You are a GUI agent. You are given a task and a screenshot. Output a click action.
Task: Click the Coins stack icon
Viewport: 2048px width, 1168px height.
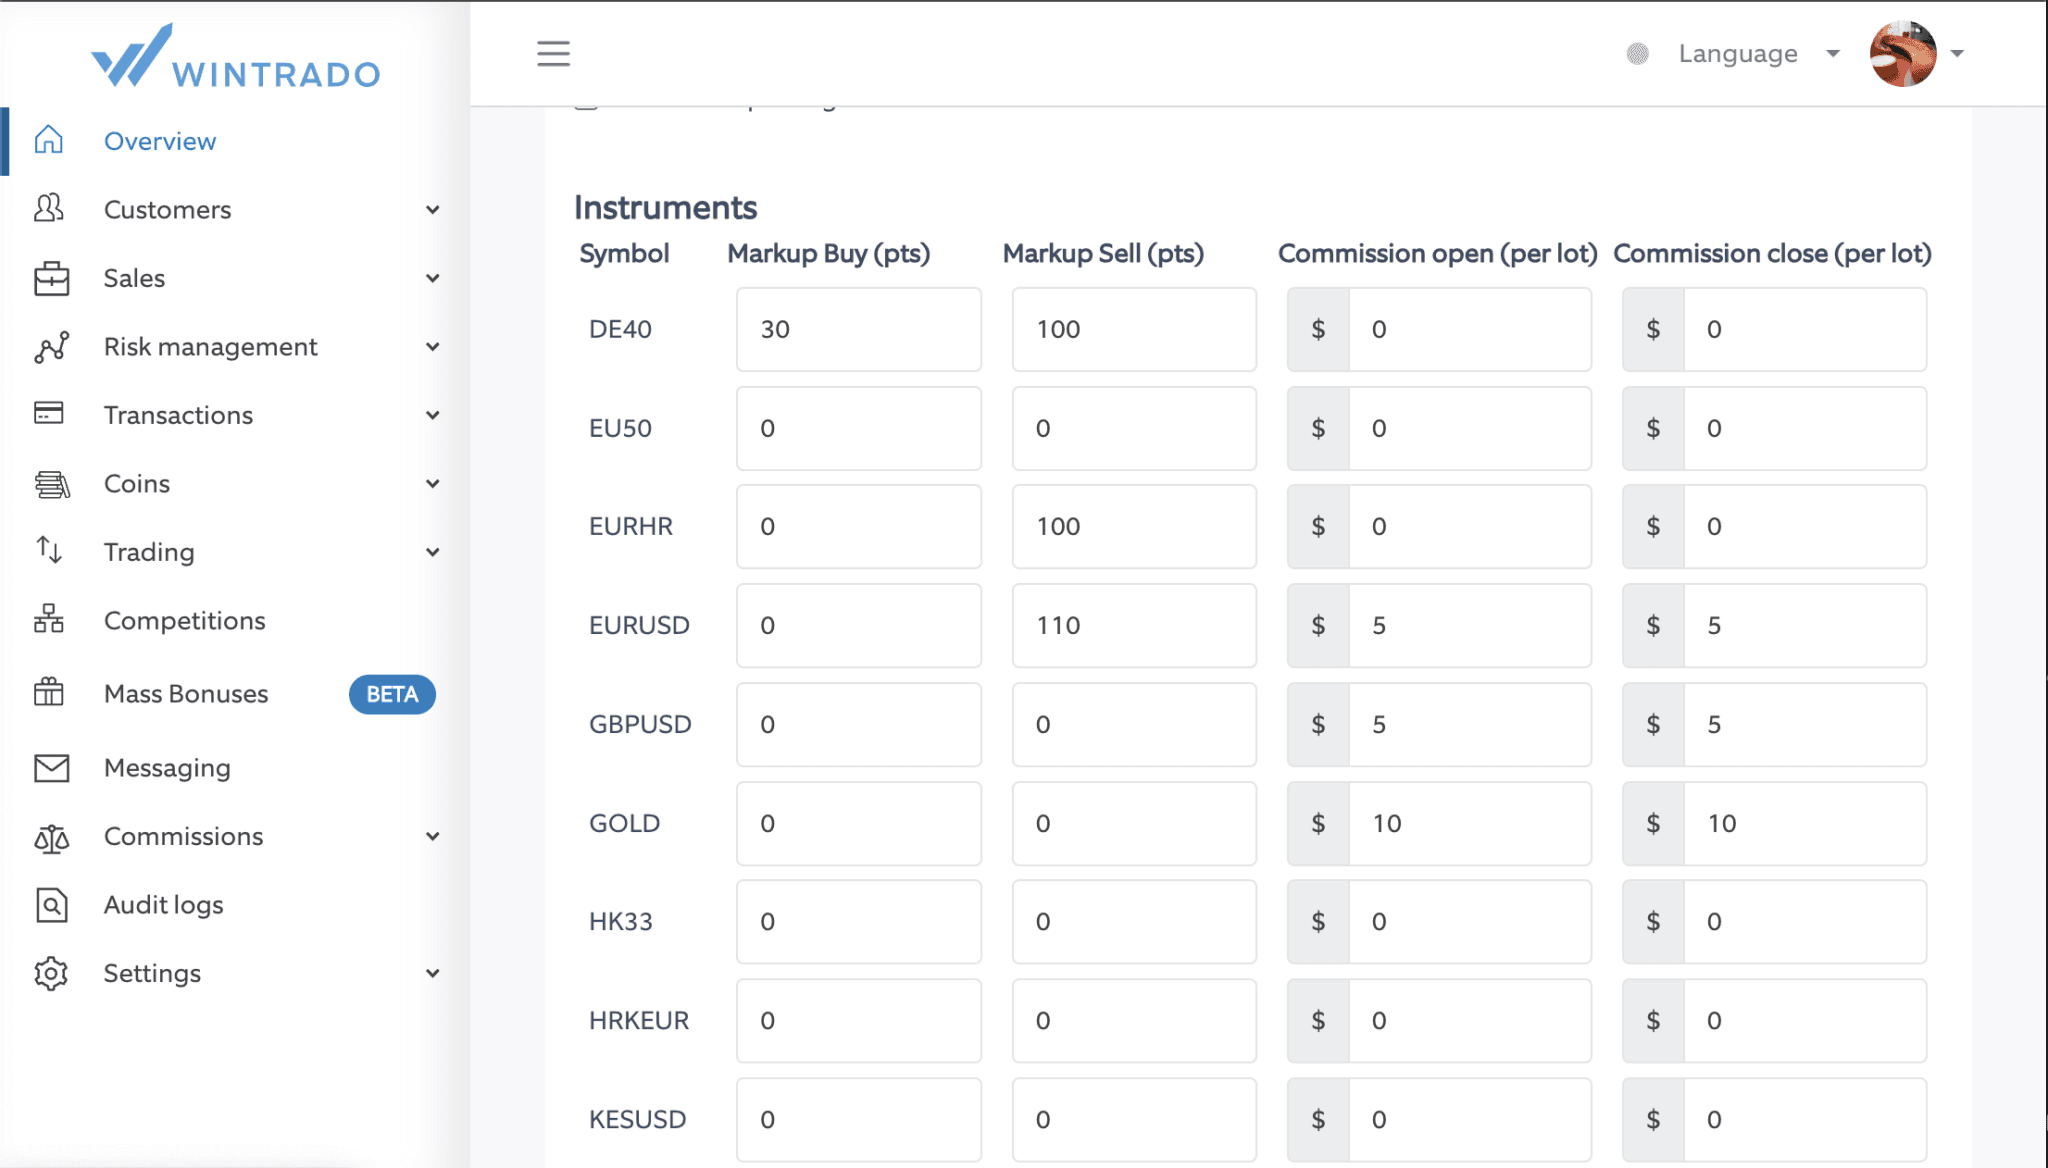pyautogui.click(x=51, y=484)
